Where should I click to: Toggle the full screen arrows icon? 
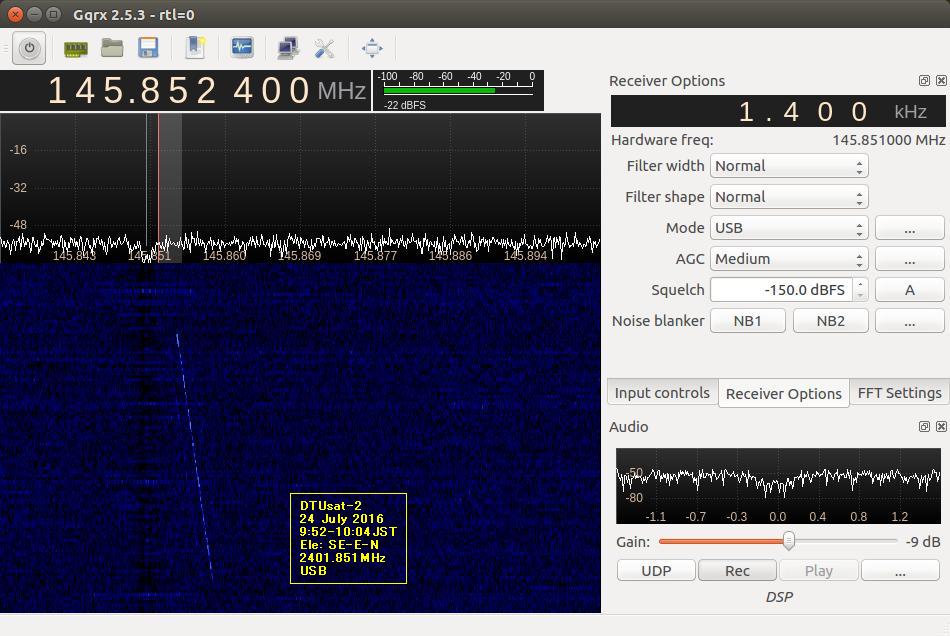[x=372, y=48]
